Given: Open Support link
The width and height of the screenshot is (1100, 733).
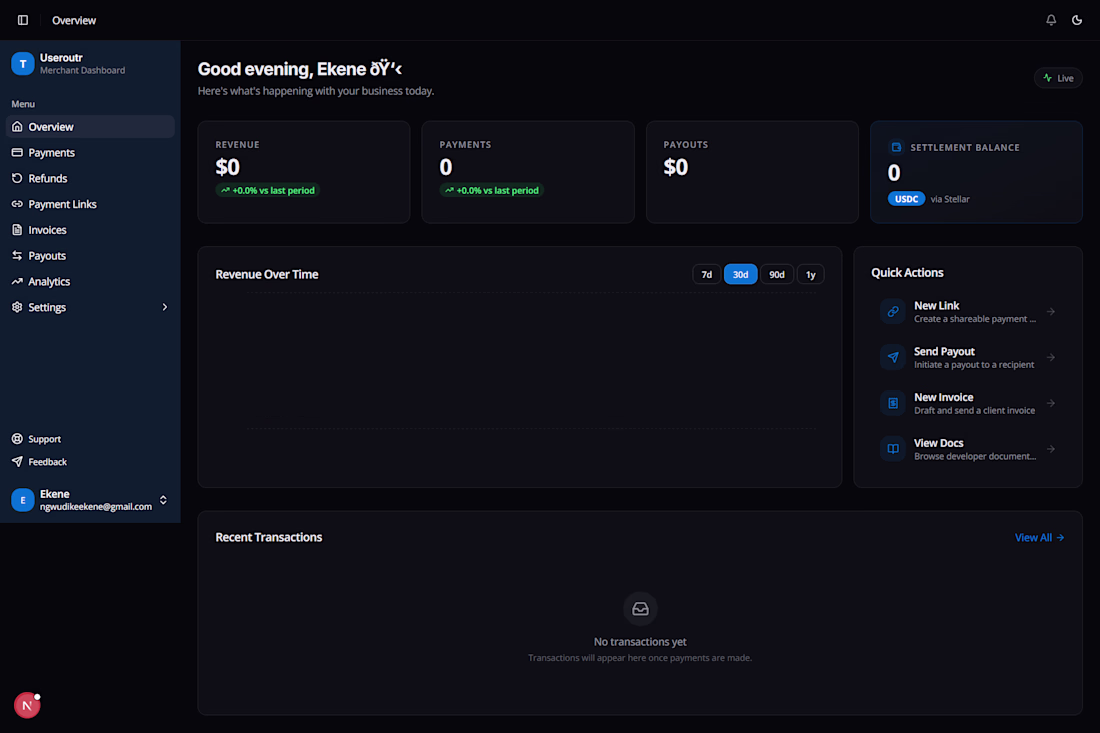Looking at the screenshot, I should pyautogui.click(x=90, y=439).
